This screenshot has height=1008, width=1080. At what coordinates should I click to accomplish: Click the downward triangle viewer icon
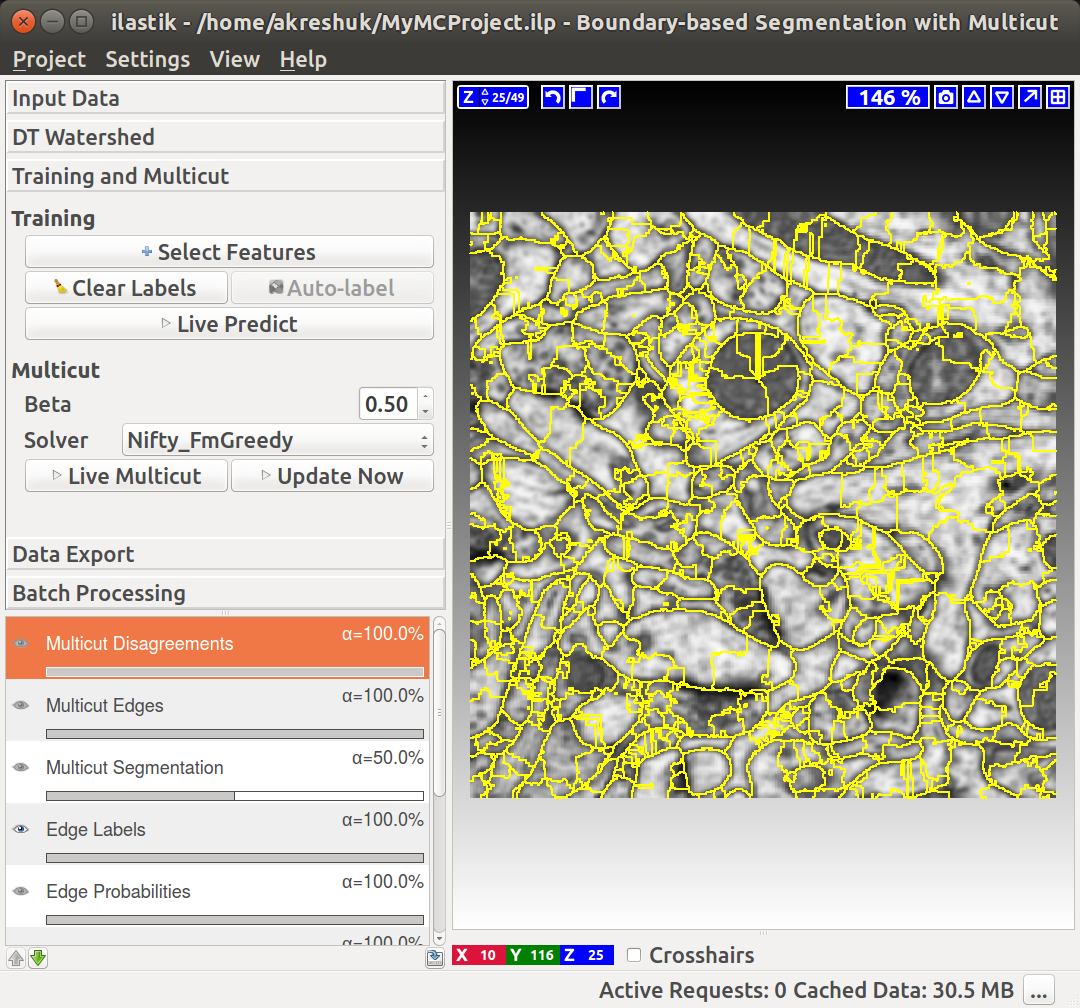coord(1002,97)
